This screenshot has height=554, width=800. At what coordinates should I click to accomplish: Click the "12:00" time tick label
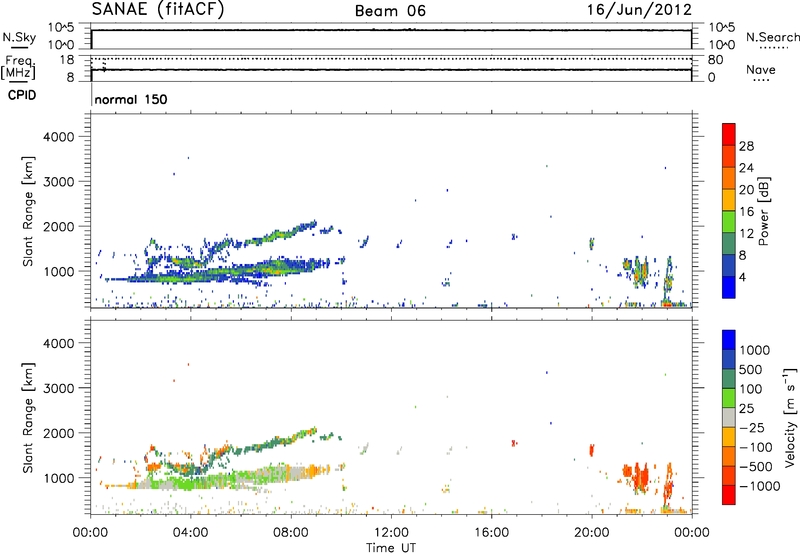pyautogui.click(x=391, y=533)
